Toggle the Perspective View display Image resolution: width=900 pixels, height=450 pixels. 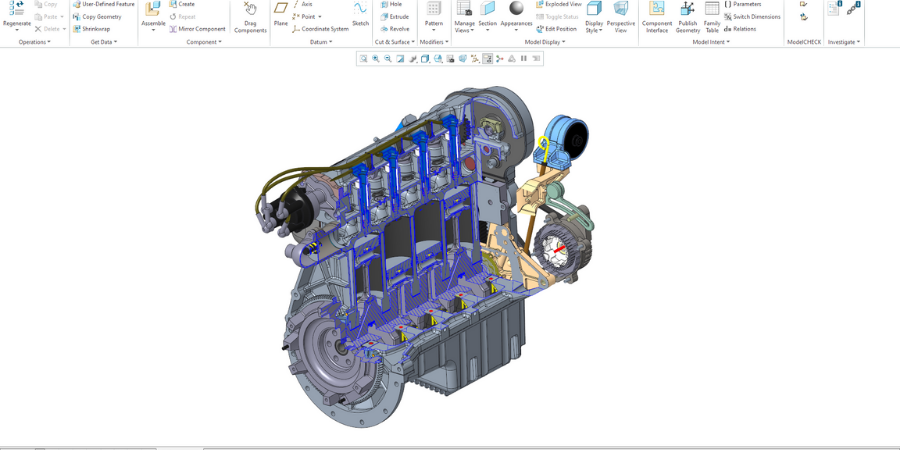pos(621,10)
